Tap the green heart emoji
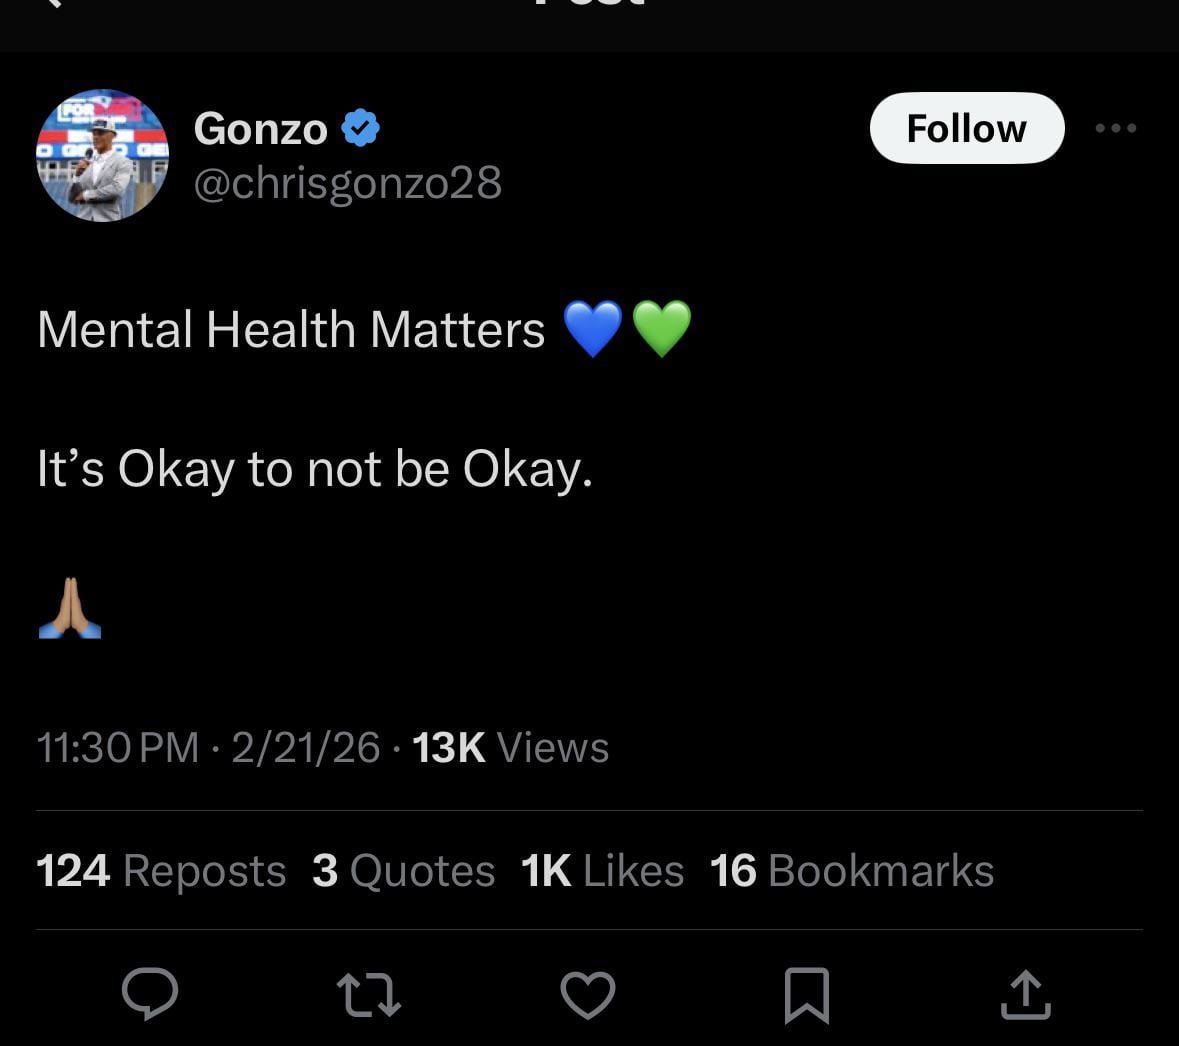 pyautogui.click(x=662, y=329)
